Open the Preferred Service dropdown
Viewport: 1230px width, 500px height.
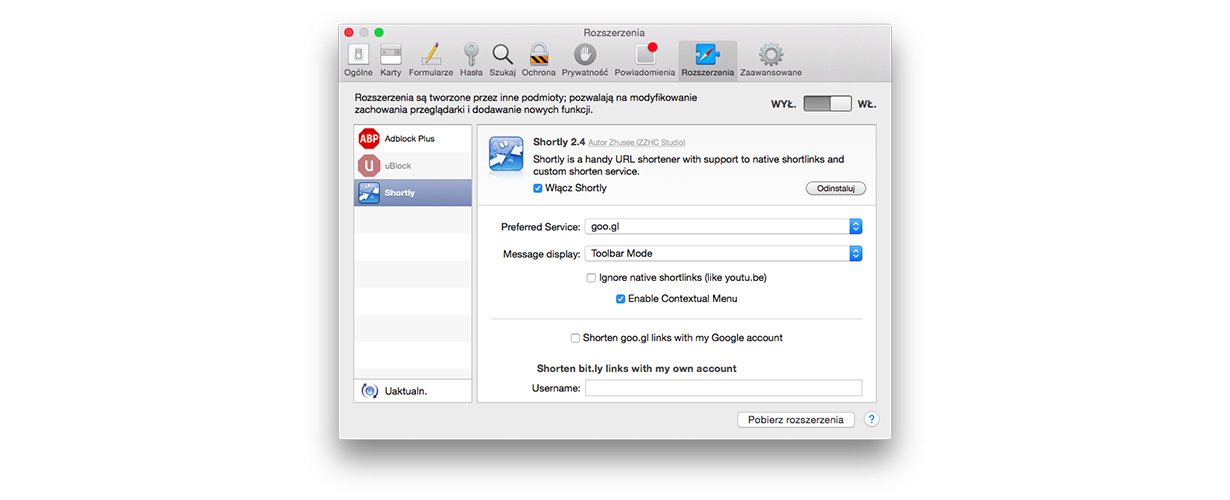coord(724,227)
